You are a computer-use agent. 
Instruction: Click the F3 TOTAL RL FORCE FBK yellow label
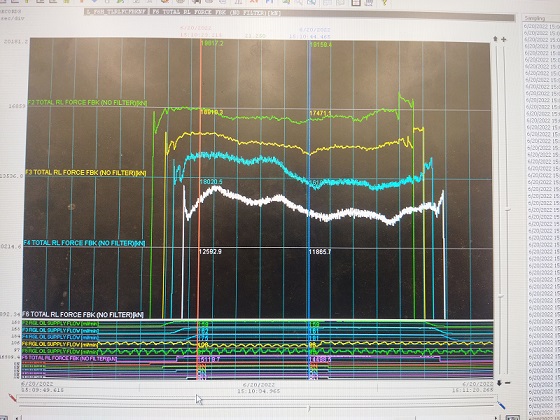[86, 173]
